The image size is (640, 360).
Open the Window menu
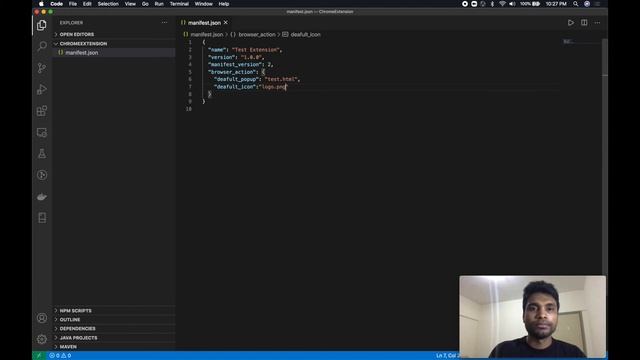[x=203, y=4]
